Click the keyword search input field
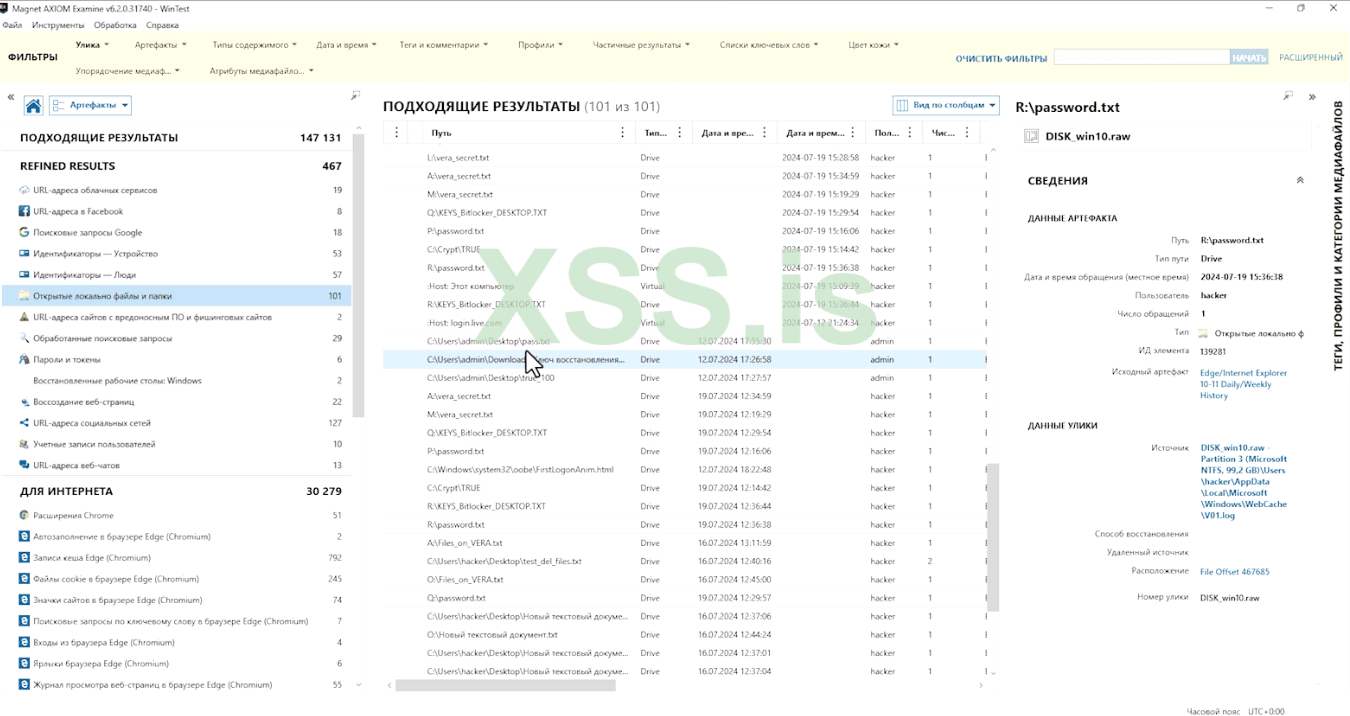1350x716 pixels. 1141,58
